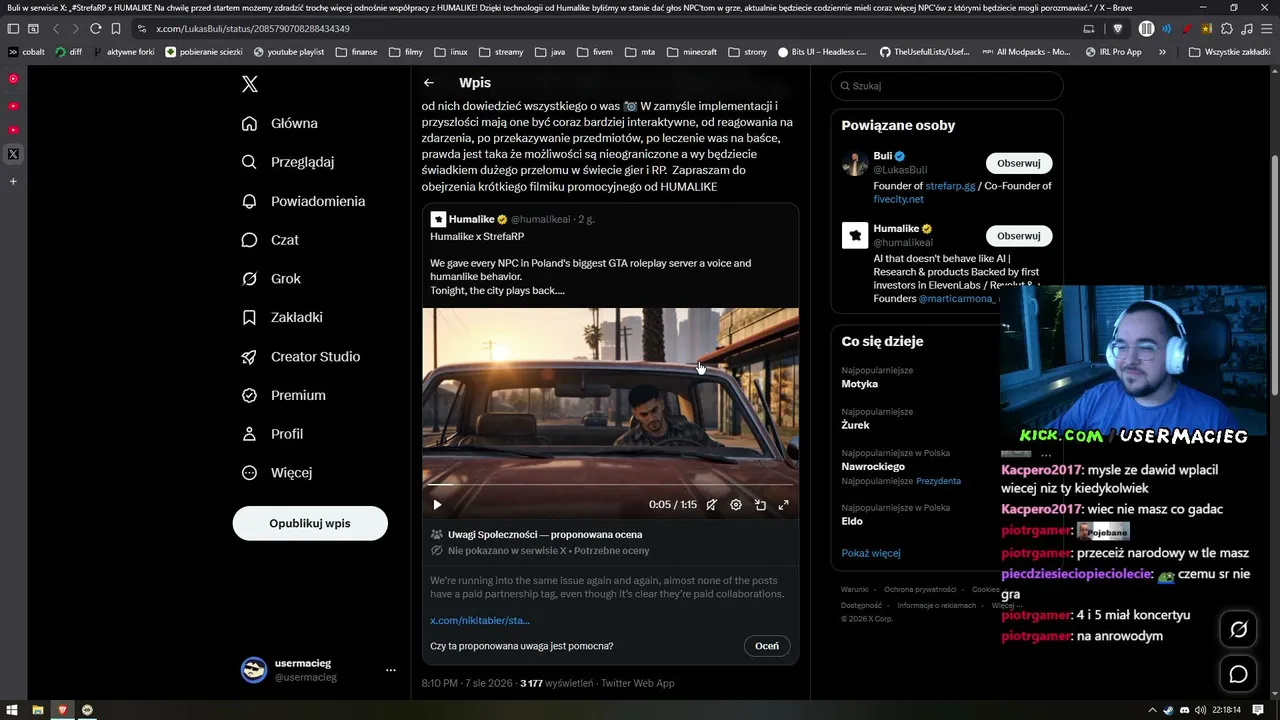Open Grok in the sidebar

271,279
